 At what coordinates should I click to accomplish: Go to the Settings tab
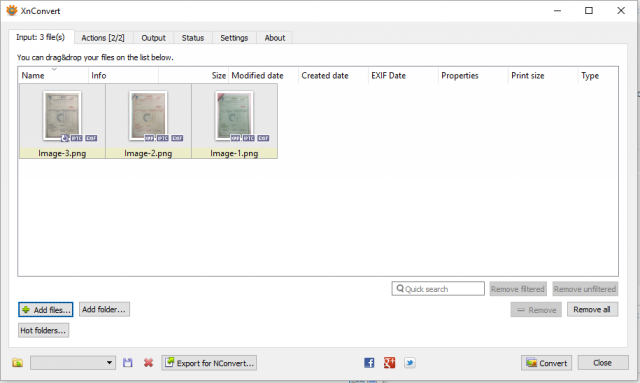(x=234, y=38)
